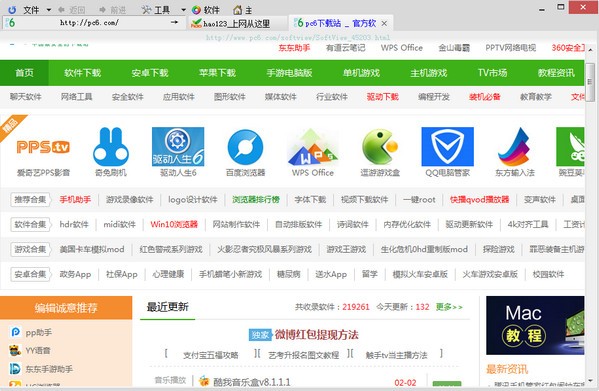599x391 pixels.
Task: Click the 红色警戒系列游戏 link
Action: pyautogui.click(x=171, y=249)
